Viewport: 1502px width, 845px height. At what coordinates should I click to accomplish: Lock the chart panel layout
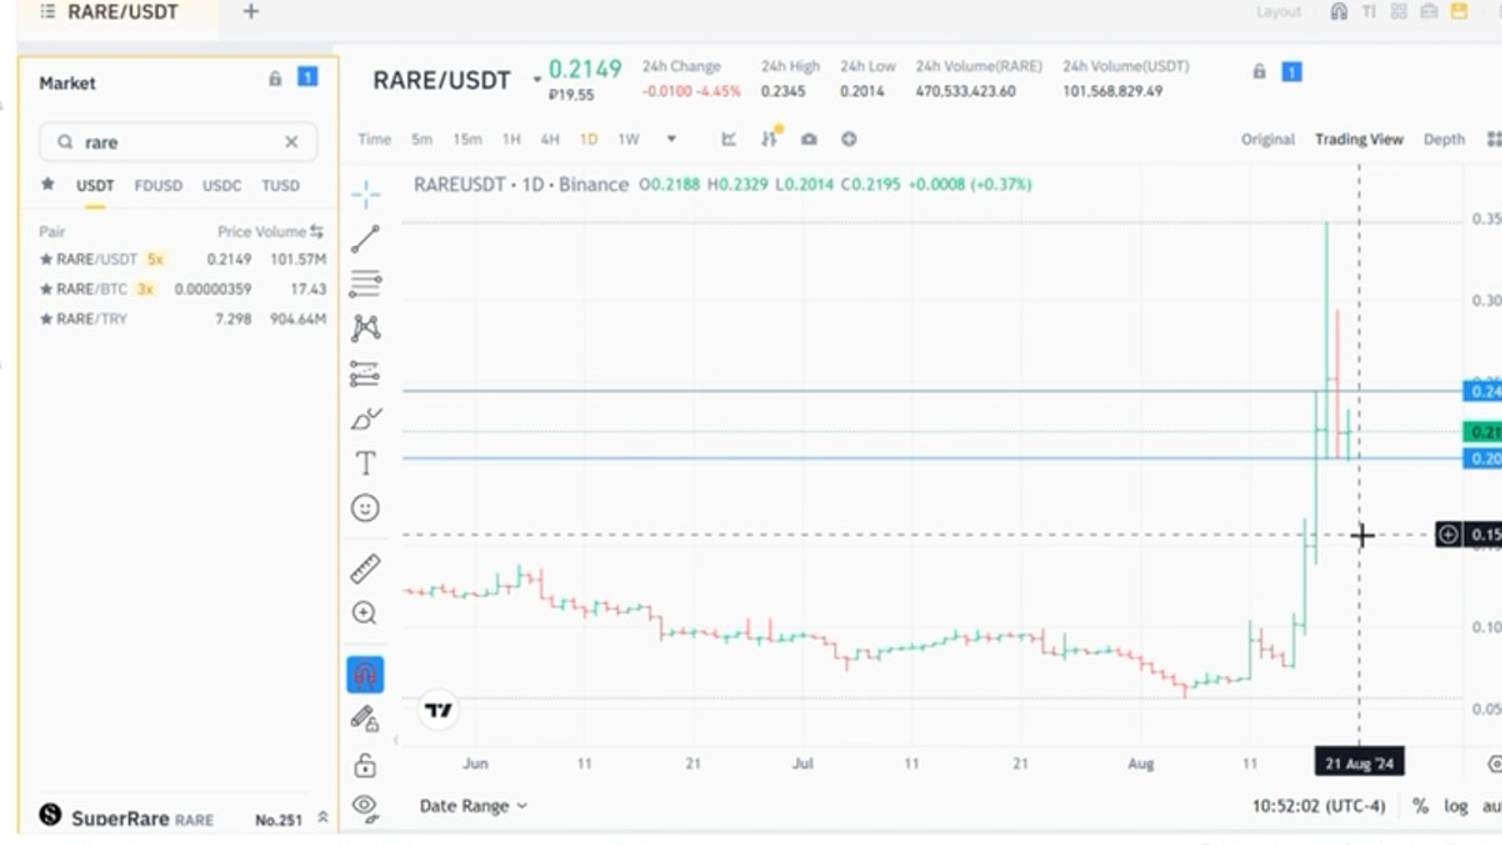1259,72
